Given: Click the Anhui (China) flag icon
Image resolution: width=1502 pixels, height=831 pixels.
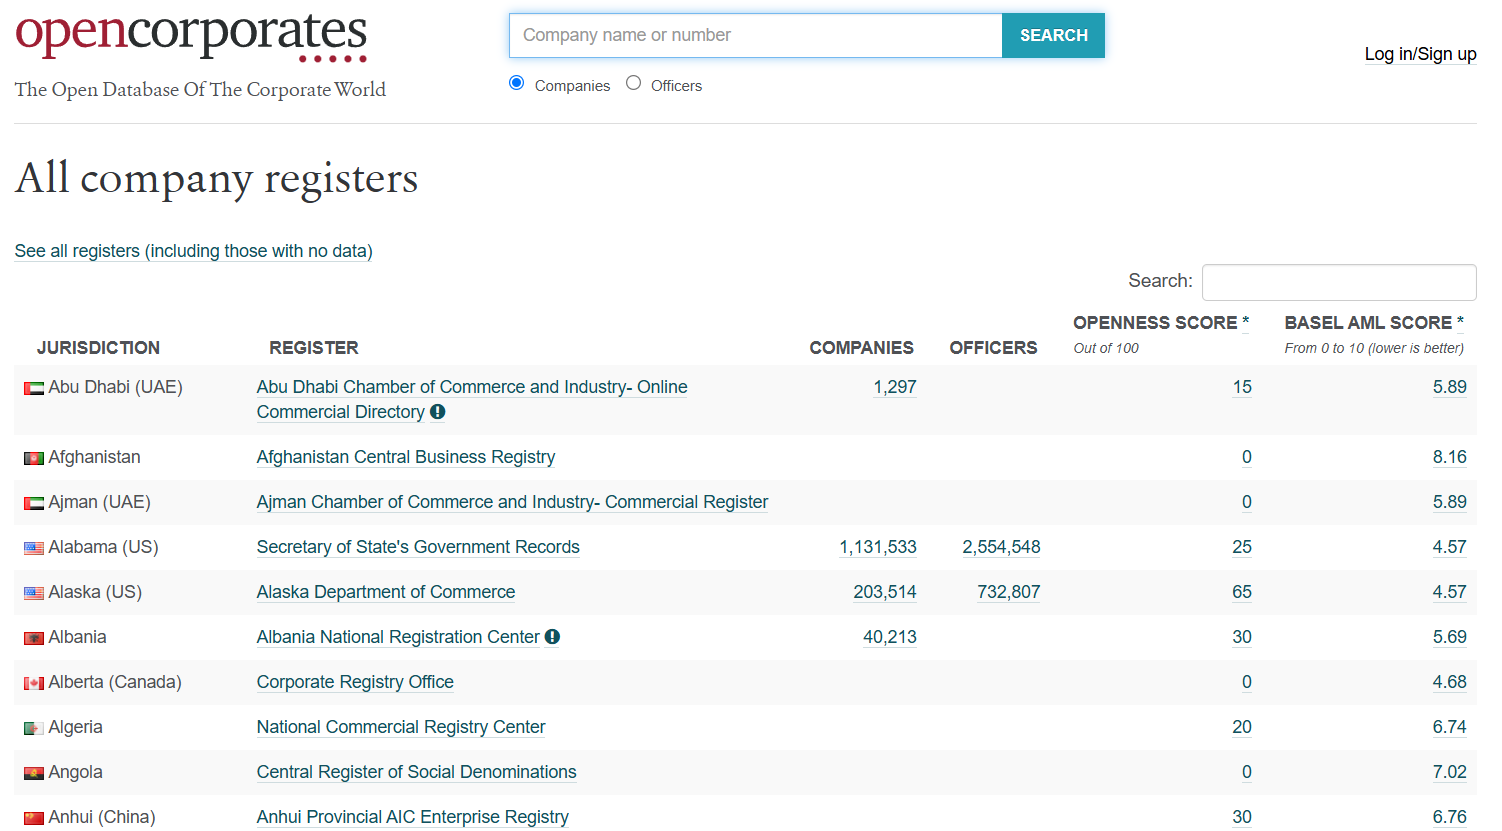Looking at the screenshot, I should pyautogui.click(x=34, y=818).
